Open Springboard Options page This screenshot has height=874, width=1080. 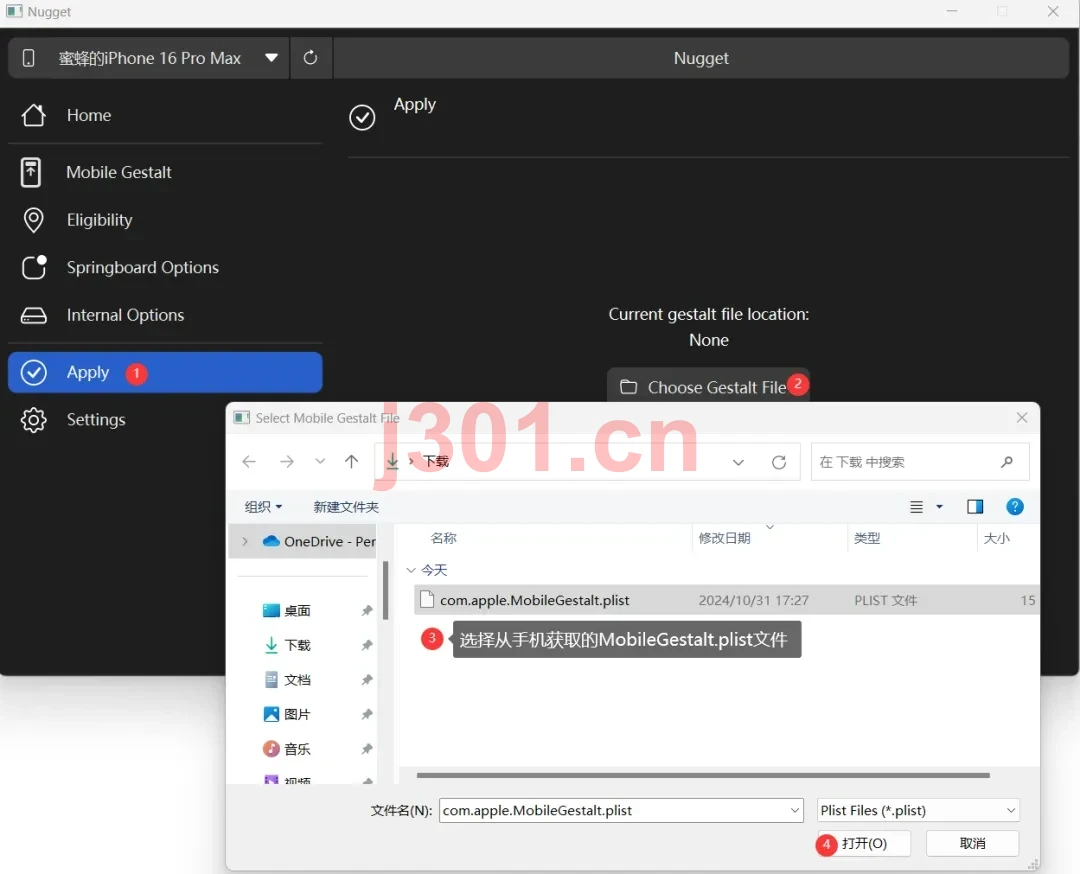165,267
